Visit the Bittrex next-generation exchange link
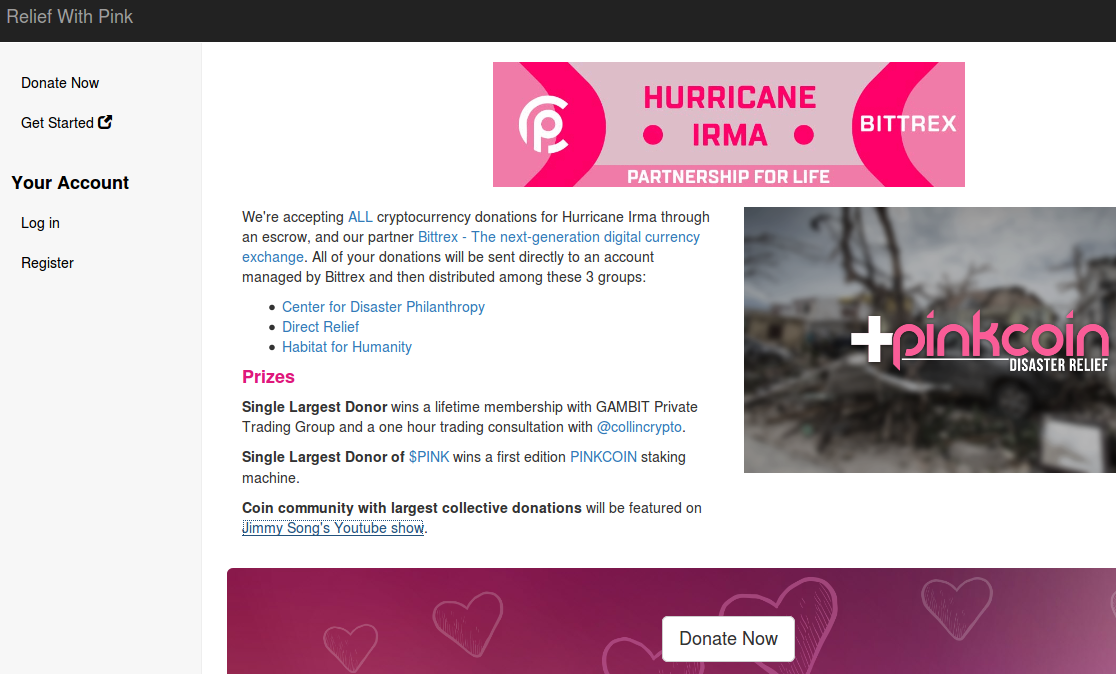Viewport: 1116px width, 674px height. click(470, 246)
